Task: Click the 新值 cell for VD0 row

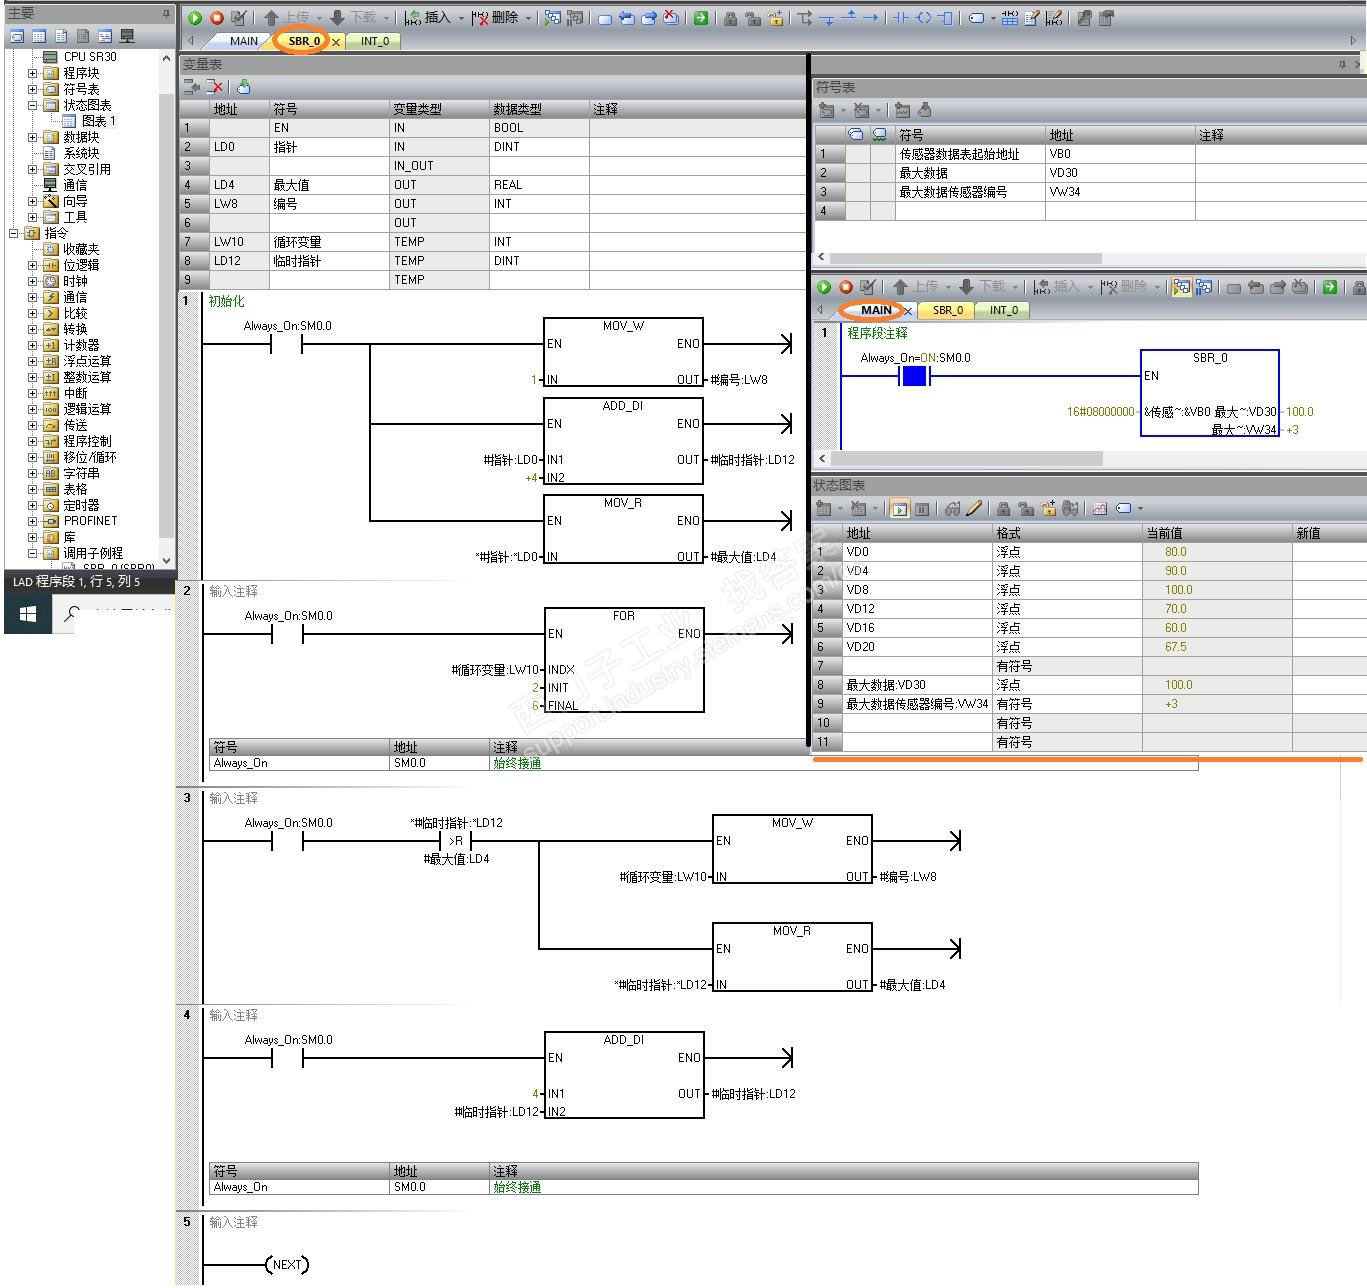Action: click(1328, 552)
